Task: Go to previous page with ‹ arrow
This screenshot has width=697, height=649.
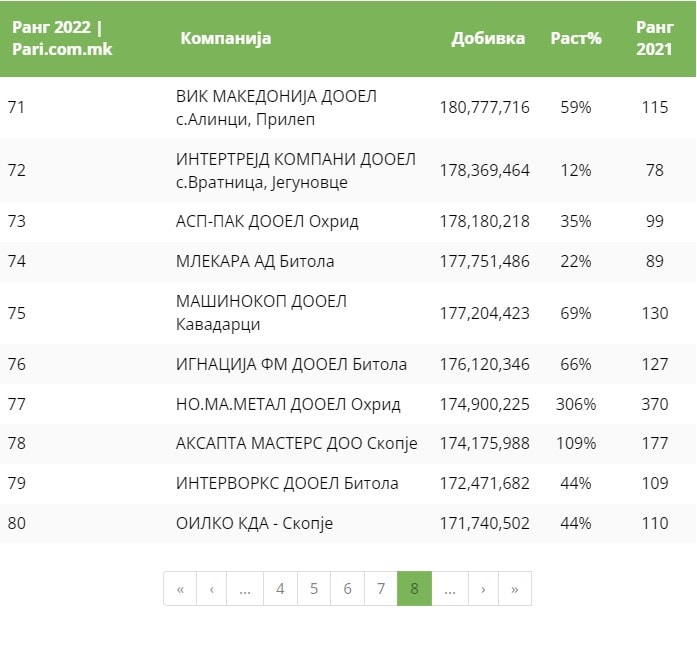Action: click(x=211, y=589)
